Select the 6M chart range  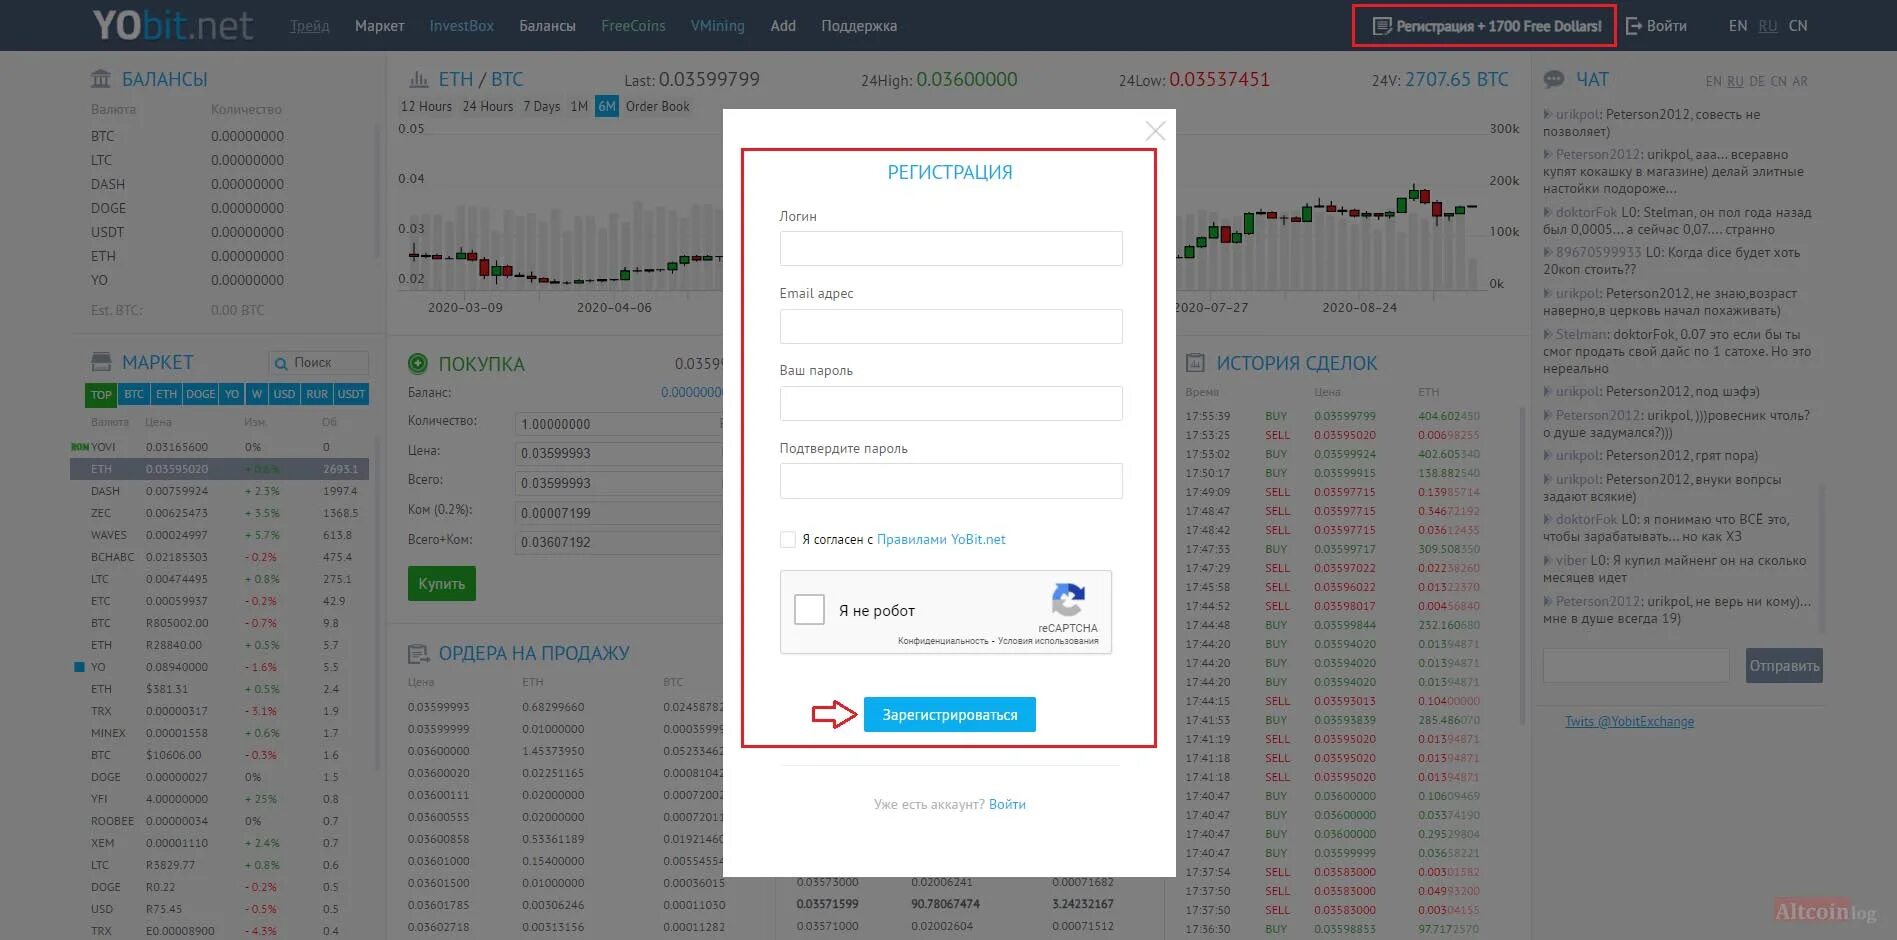(607, 106)
